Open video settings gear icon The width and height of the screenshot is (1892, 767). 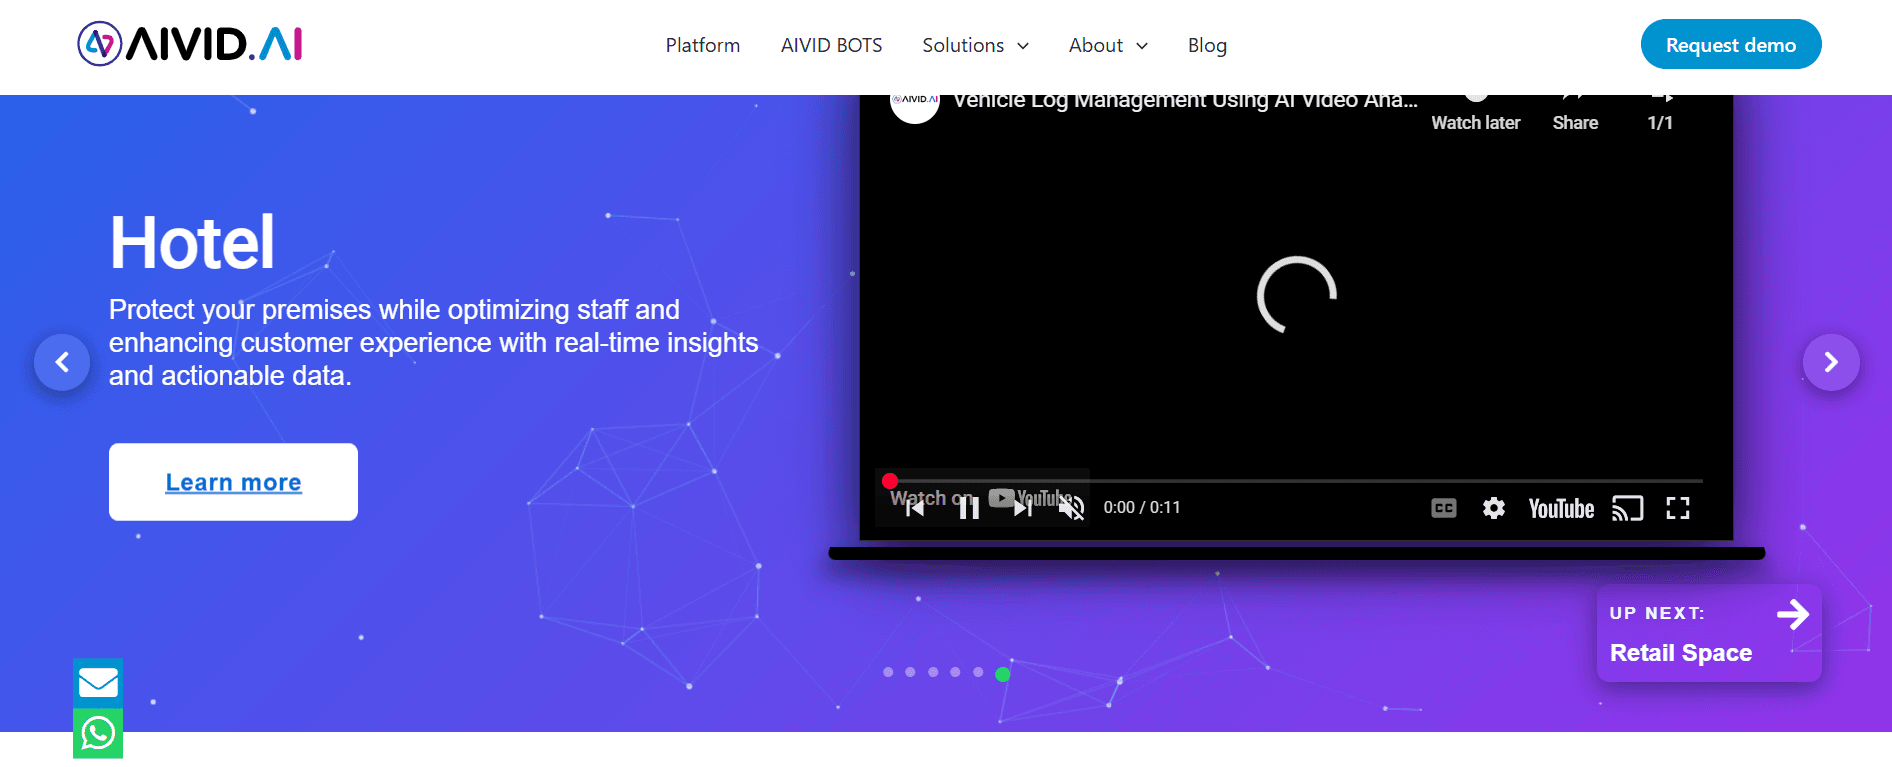[1493, 508]
